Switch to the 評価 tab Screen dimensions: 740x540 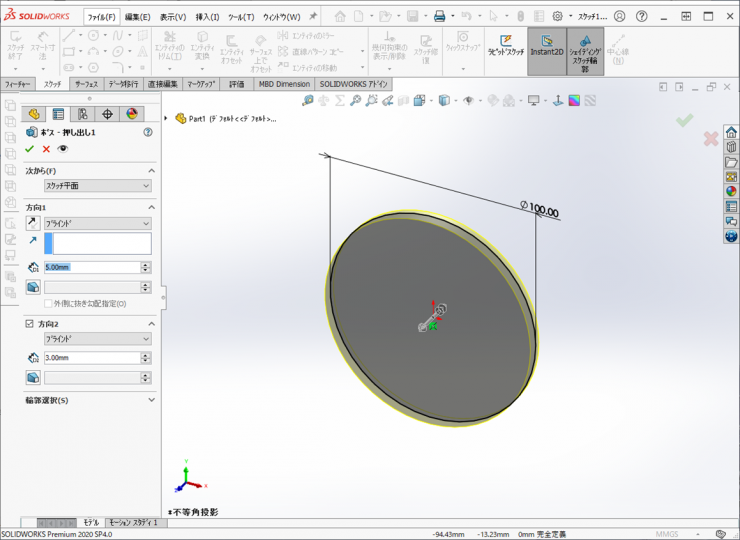pyautogui.click(x=236, y=84)
